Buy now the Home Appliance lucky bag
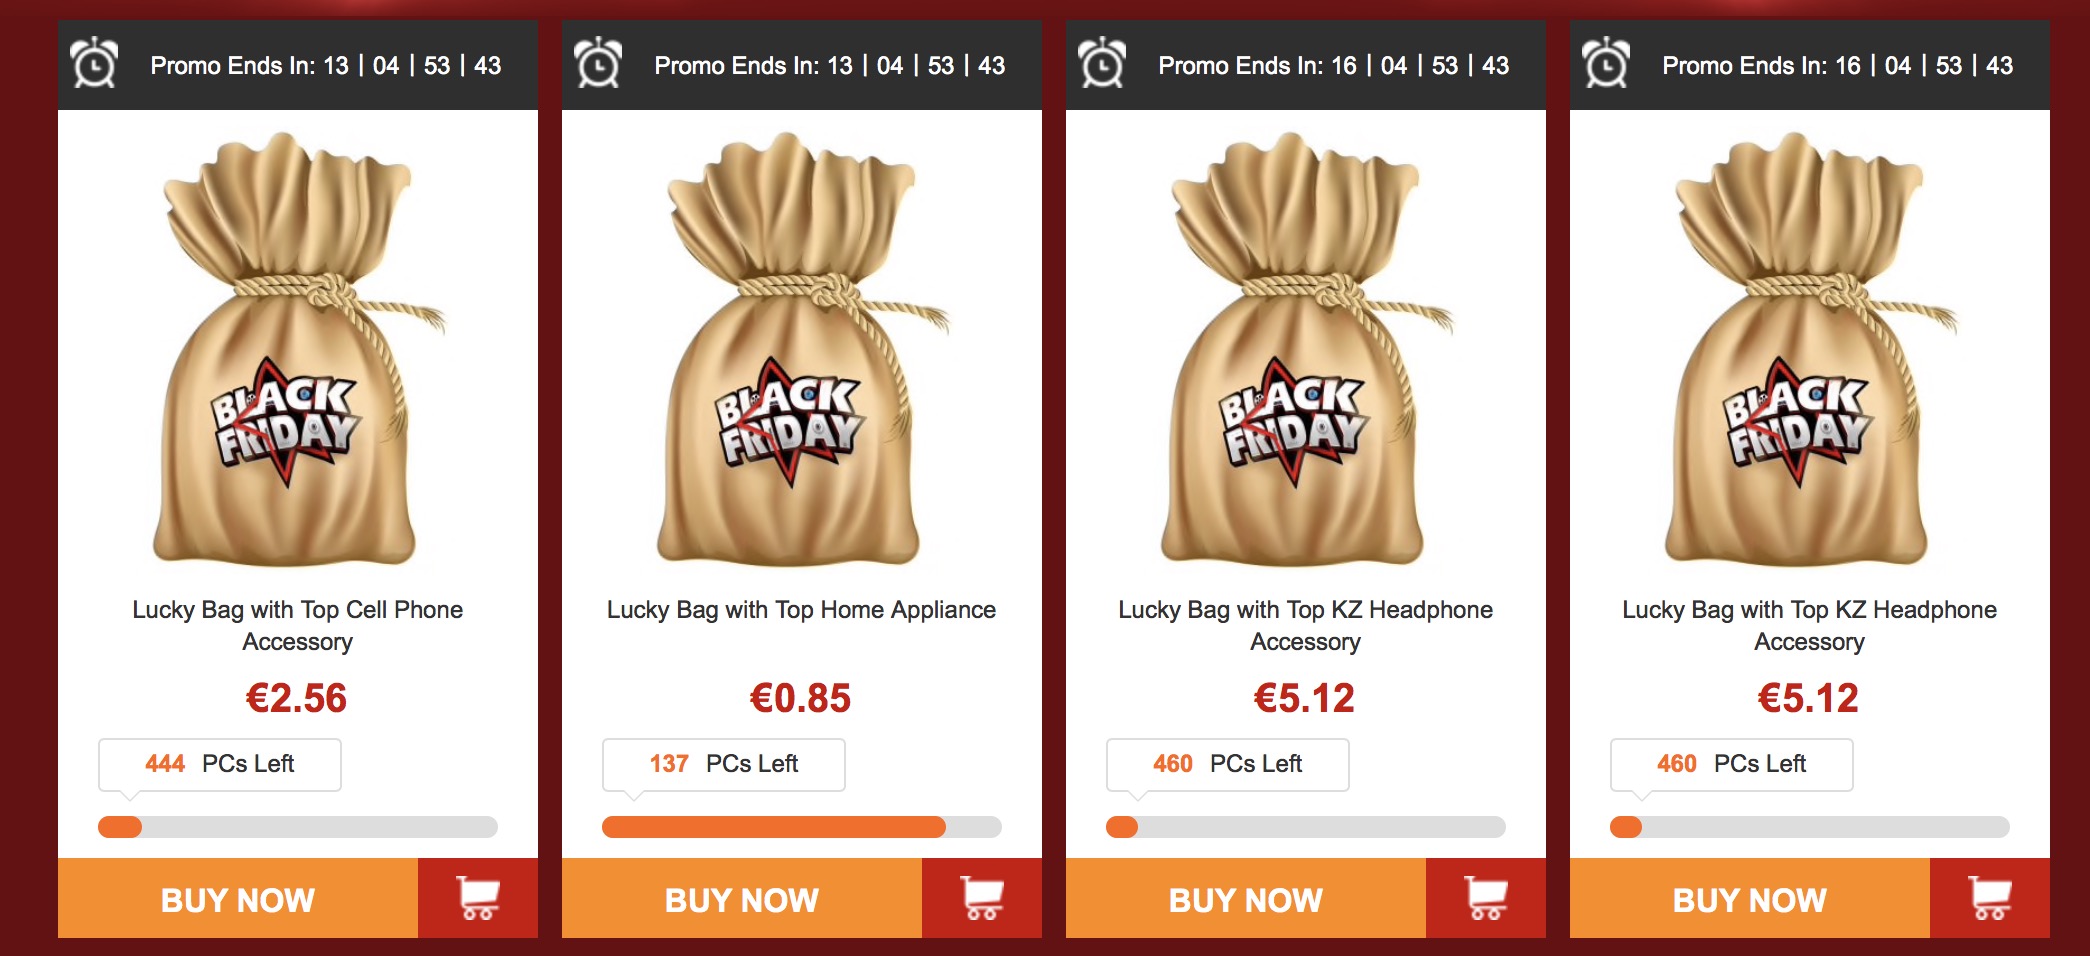The height and width of the screenshot is (956, 2090). tap(742, 898)
